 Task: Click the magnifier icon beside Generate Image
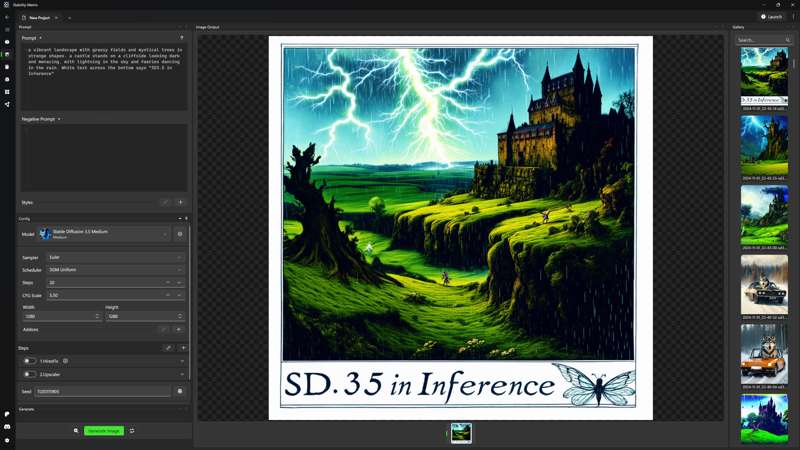click(76, 431)
